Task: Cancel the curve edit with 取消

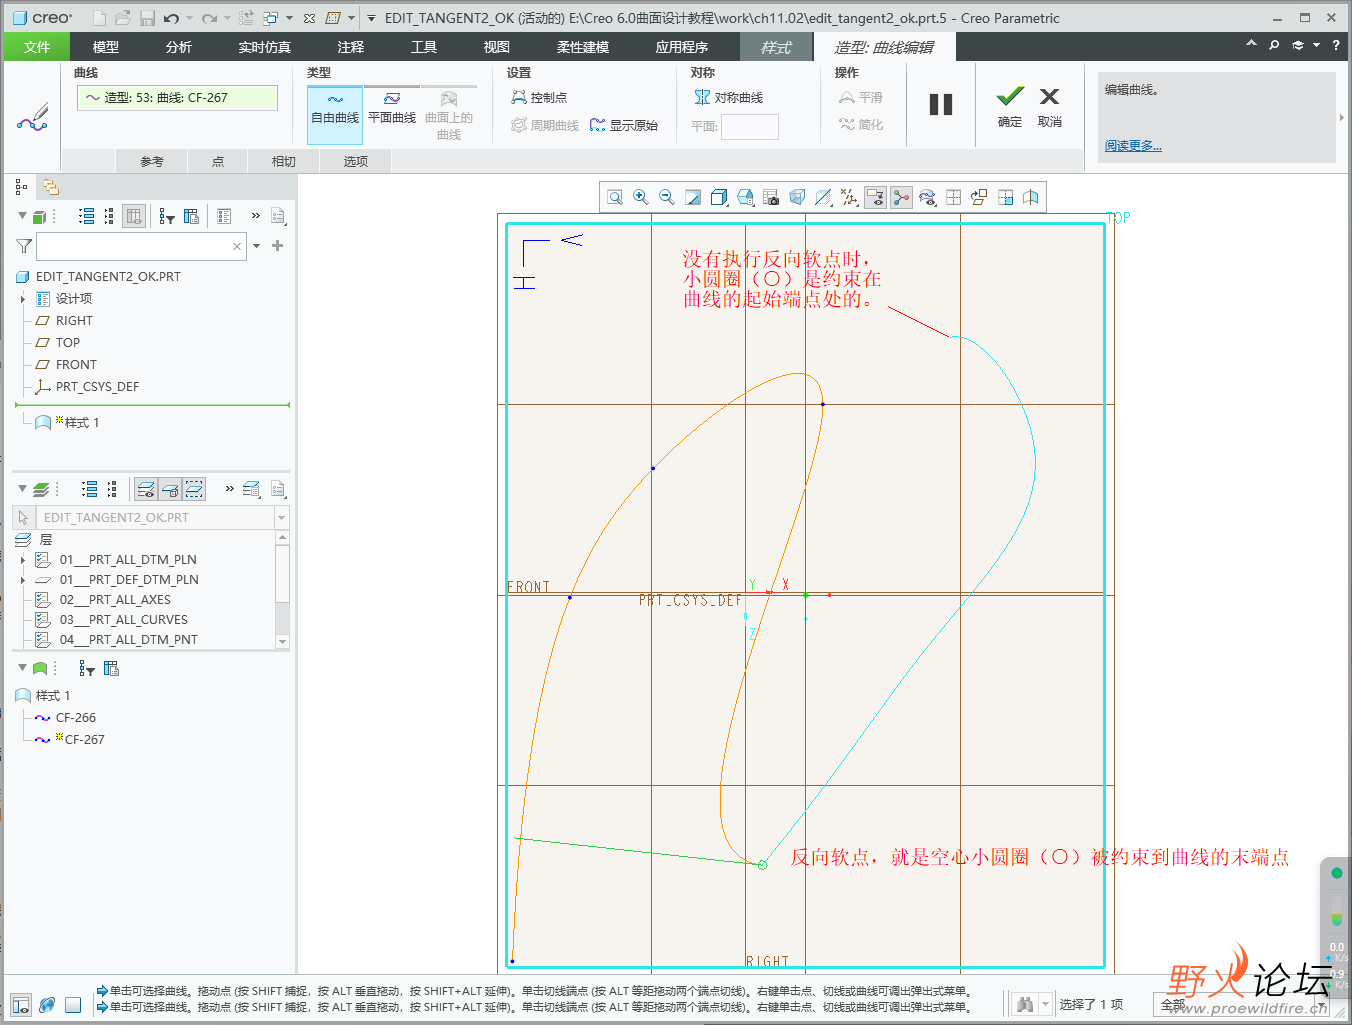Action: (x=1050, y=106)
